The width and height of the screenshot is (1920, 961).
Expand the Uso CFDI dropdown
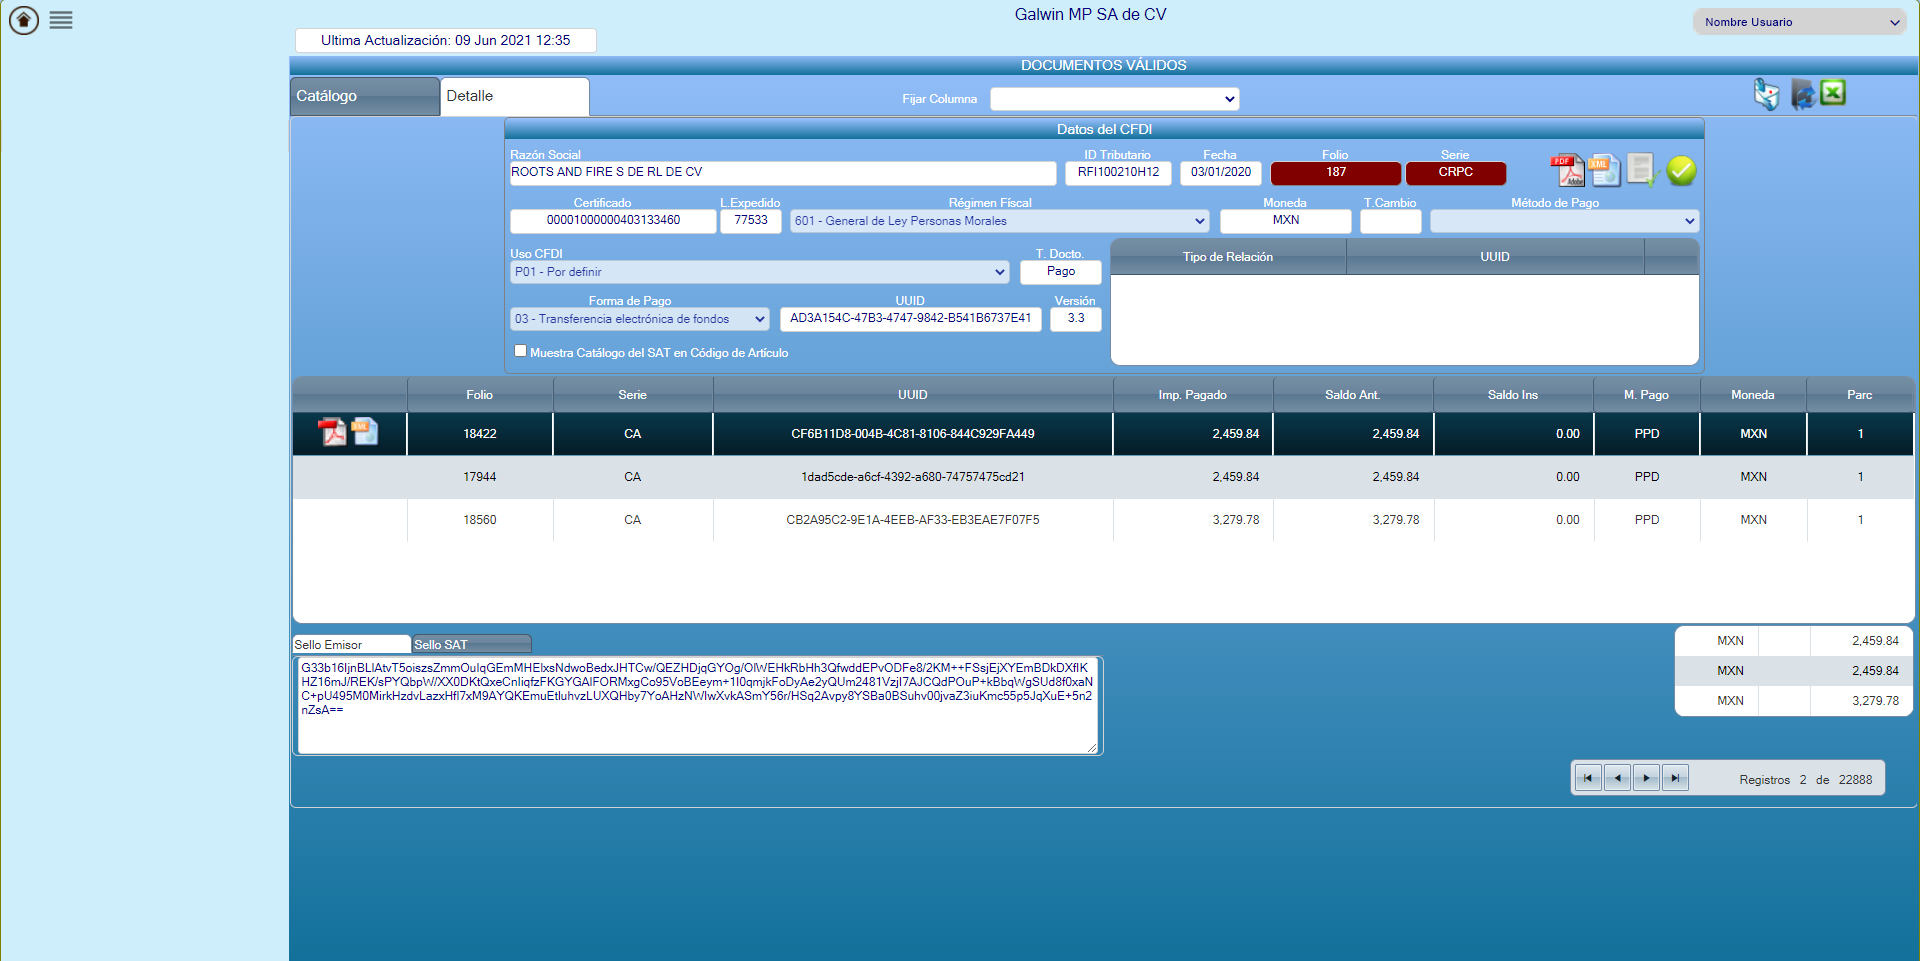[x=760, y=272]
